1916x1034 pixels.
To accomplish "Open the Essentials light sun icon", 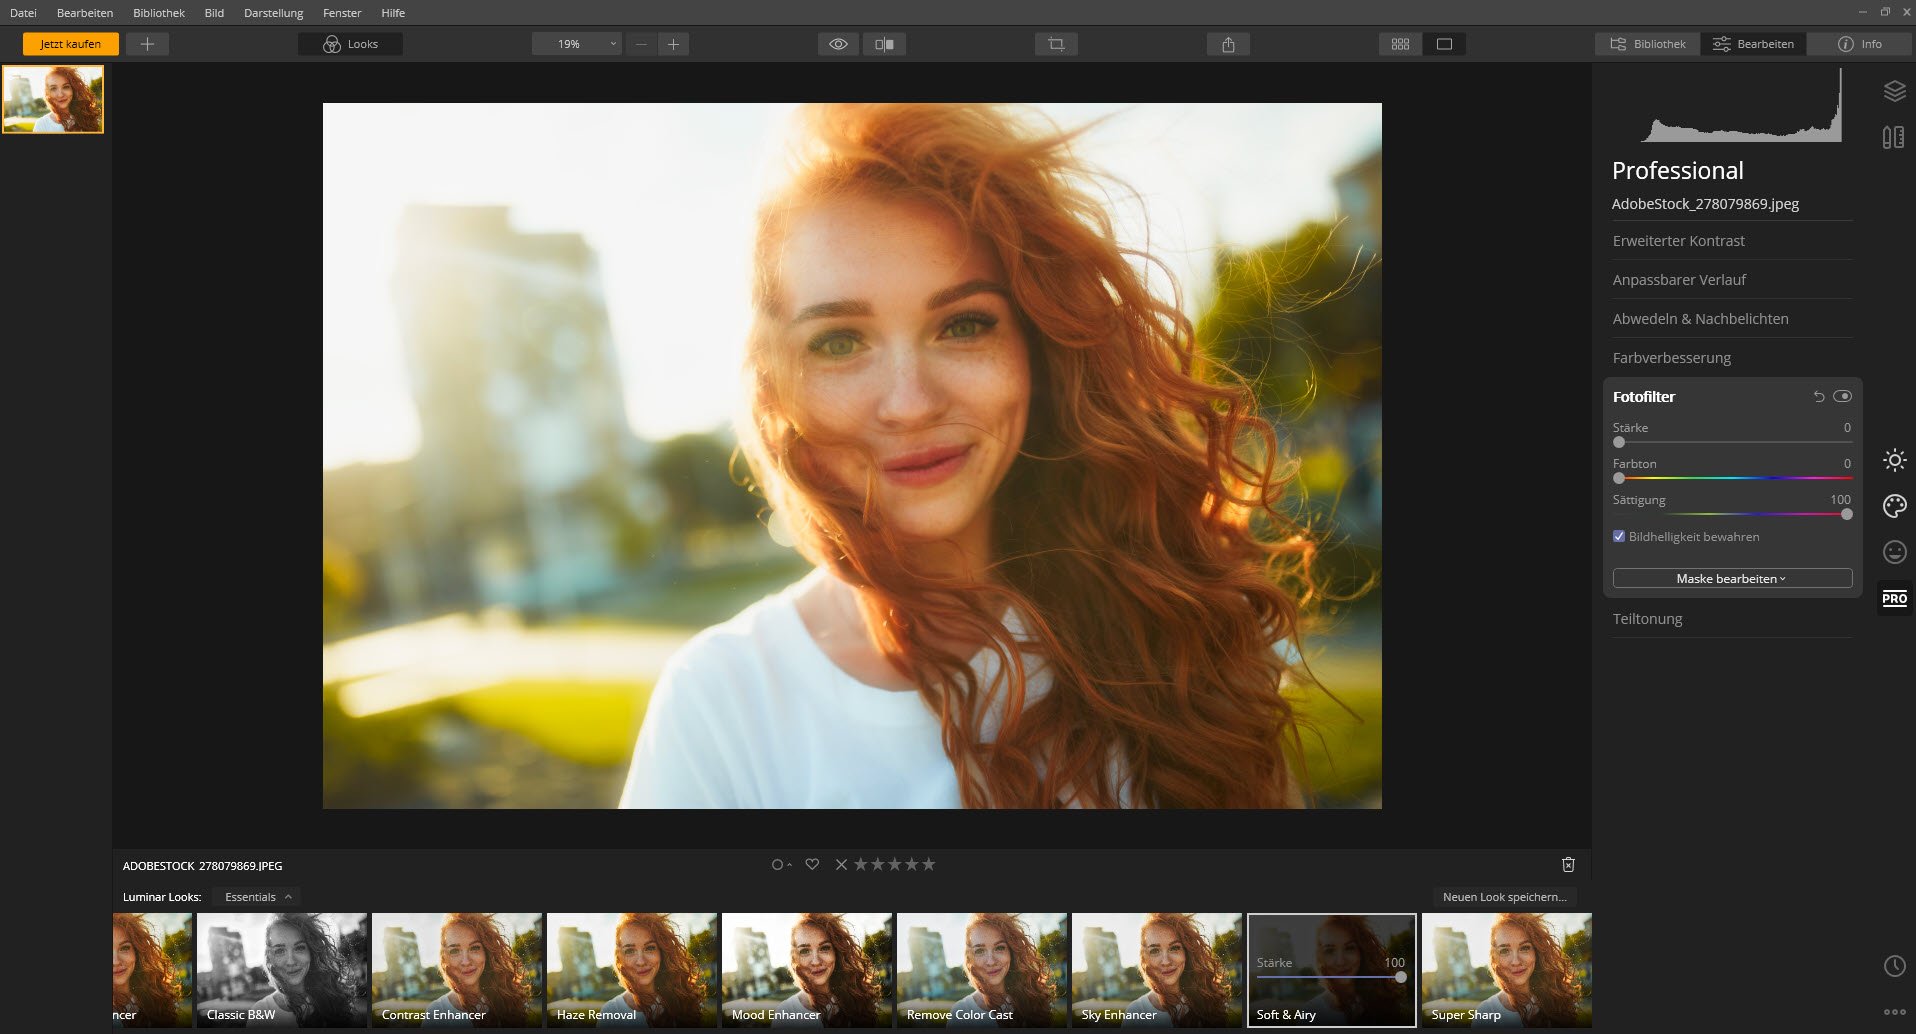I will coord(1894,460).
